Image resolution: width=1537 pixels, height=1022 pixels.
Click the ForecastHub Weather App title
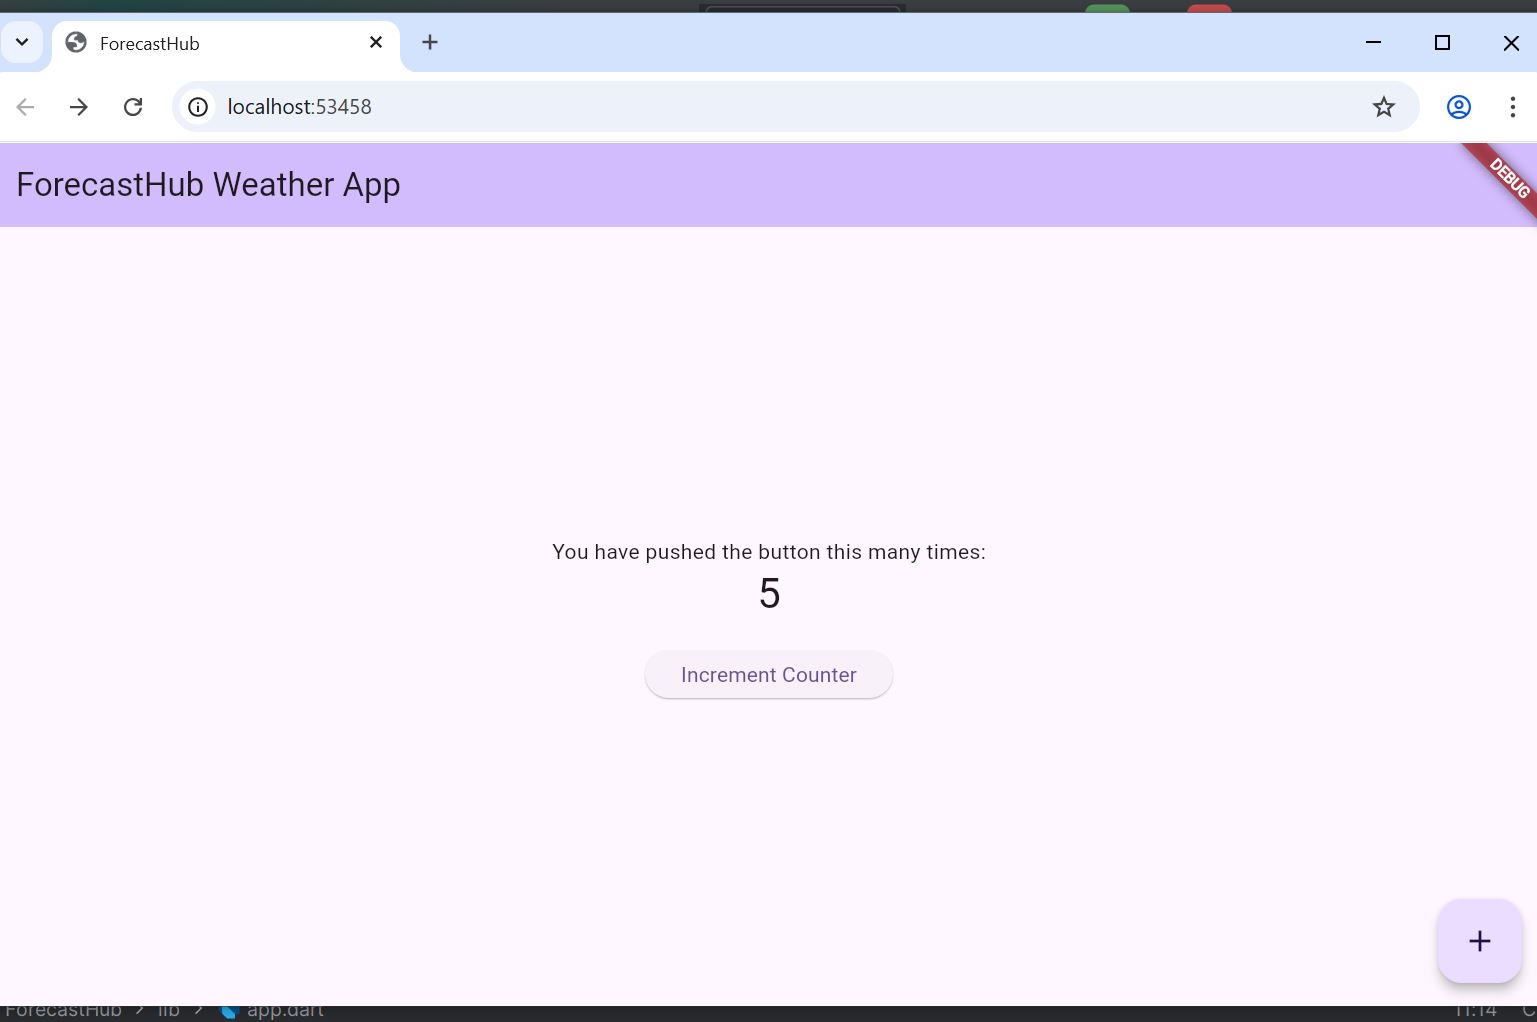pyautogui.click(x=208, y=185)
